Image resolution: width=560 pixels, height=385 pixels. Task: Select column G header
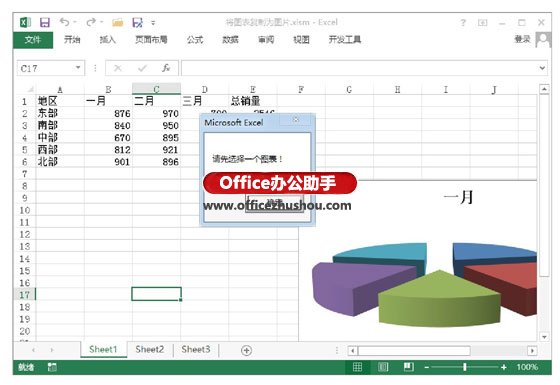pos(349,89)
